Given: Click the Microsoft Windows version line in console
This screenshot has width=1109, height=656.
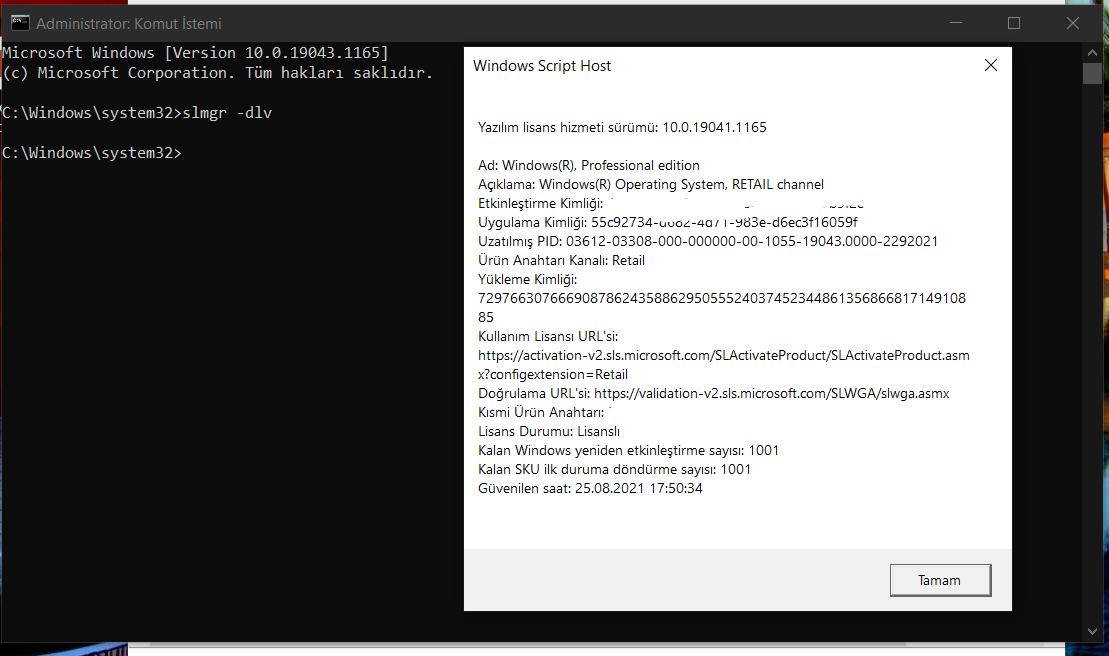Looking at the screenshot, I should point(195,53).
